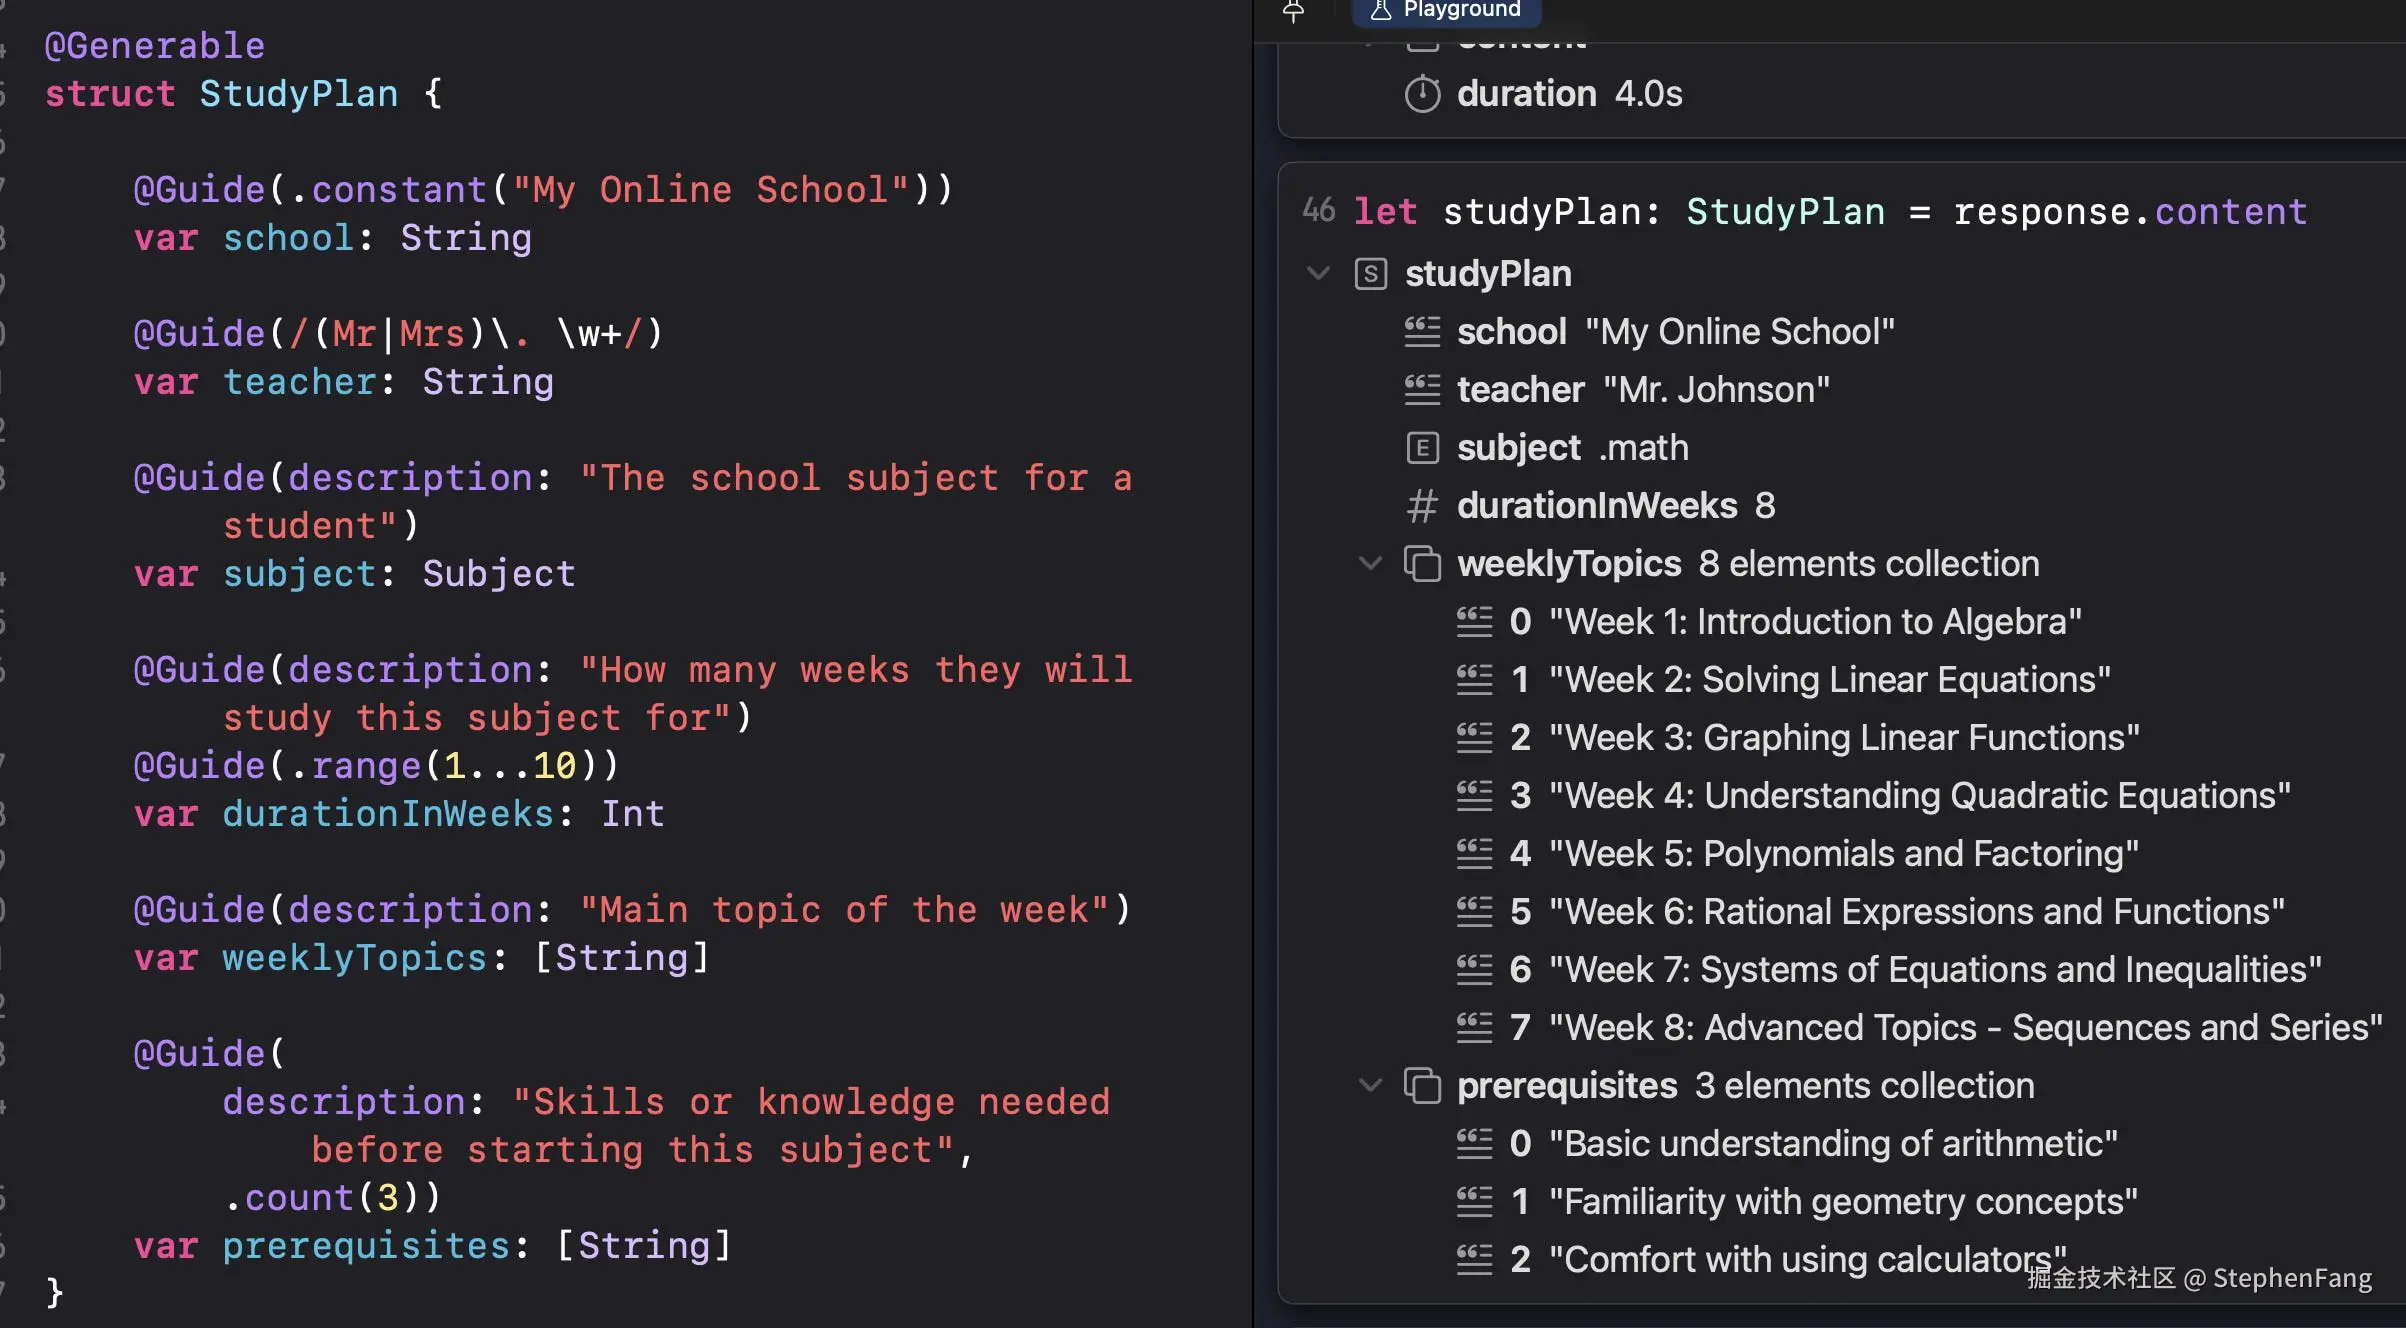
Task: Click the @Generable macro in the code
Action: pyautogui.click(x=155, y=46)
